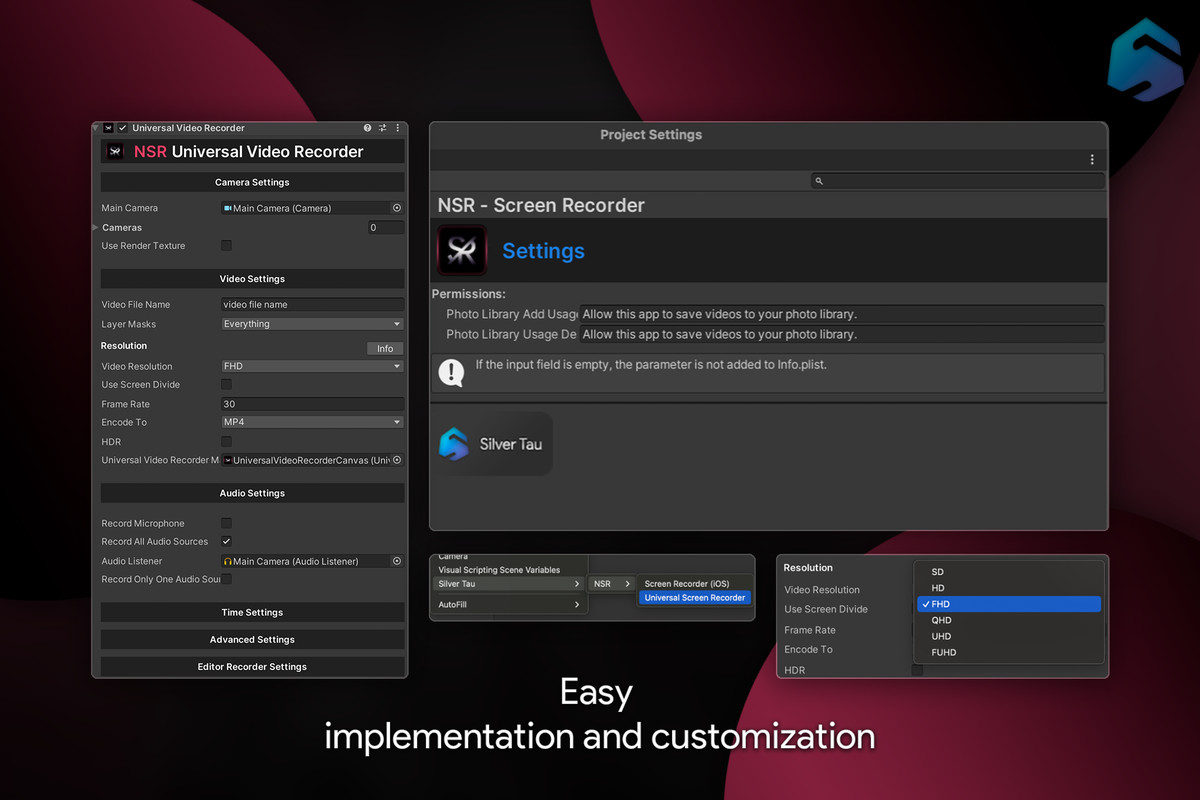Click the search magnifier icon in Project Settings
1200x800 pixels.
click(x=819, y=181)
